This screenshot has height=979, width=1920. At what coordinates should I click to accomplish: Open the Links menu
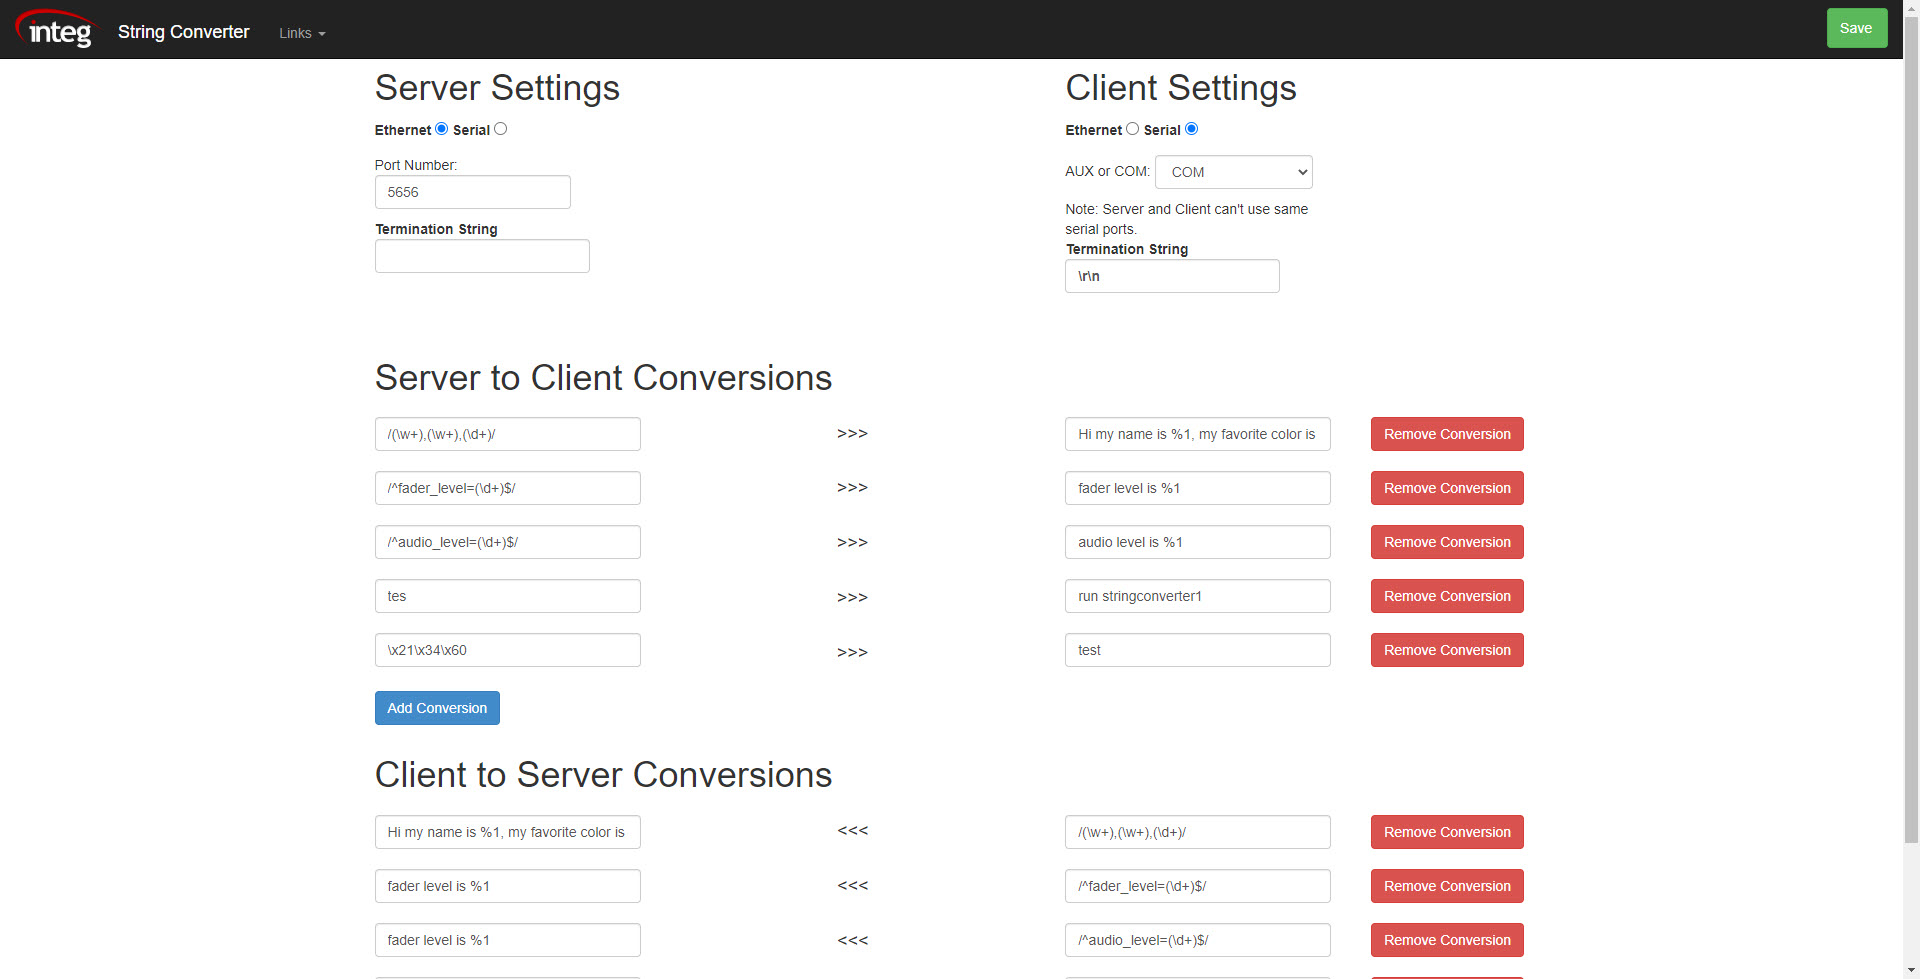point(300,33)
